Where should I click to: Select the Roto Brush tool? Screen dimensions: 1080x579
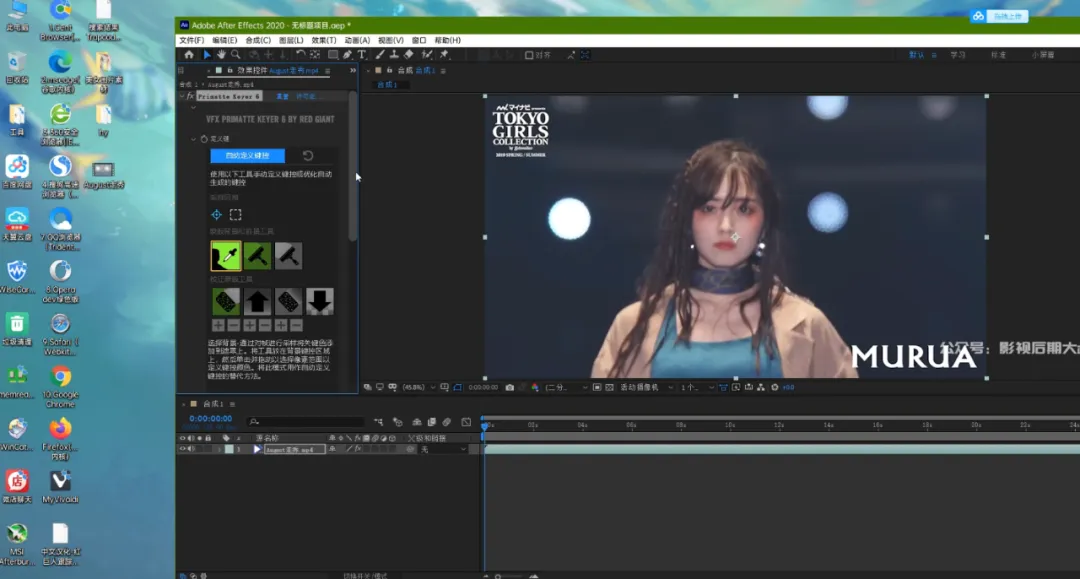click(427, 54)
